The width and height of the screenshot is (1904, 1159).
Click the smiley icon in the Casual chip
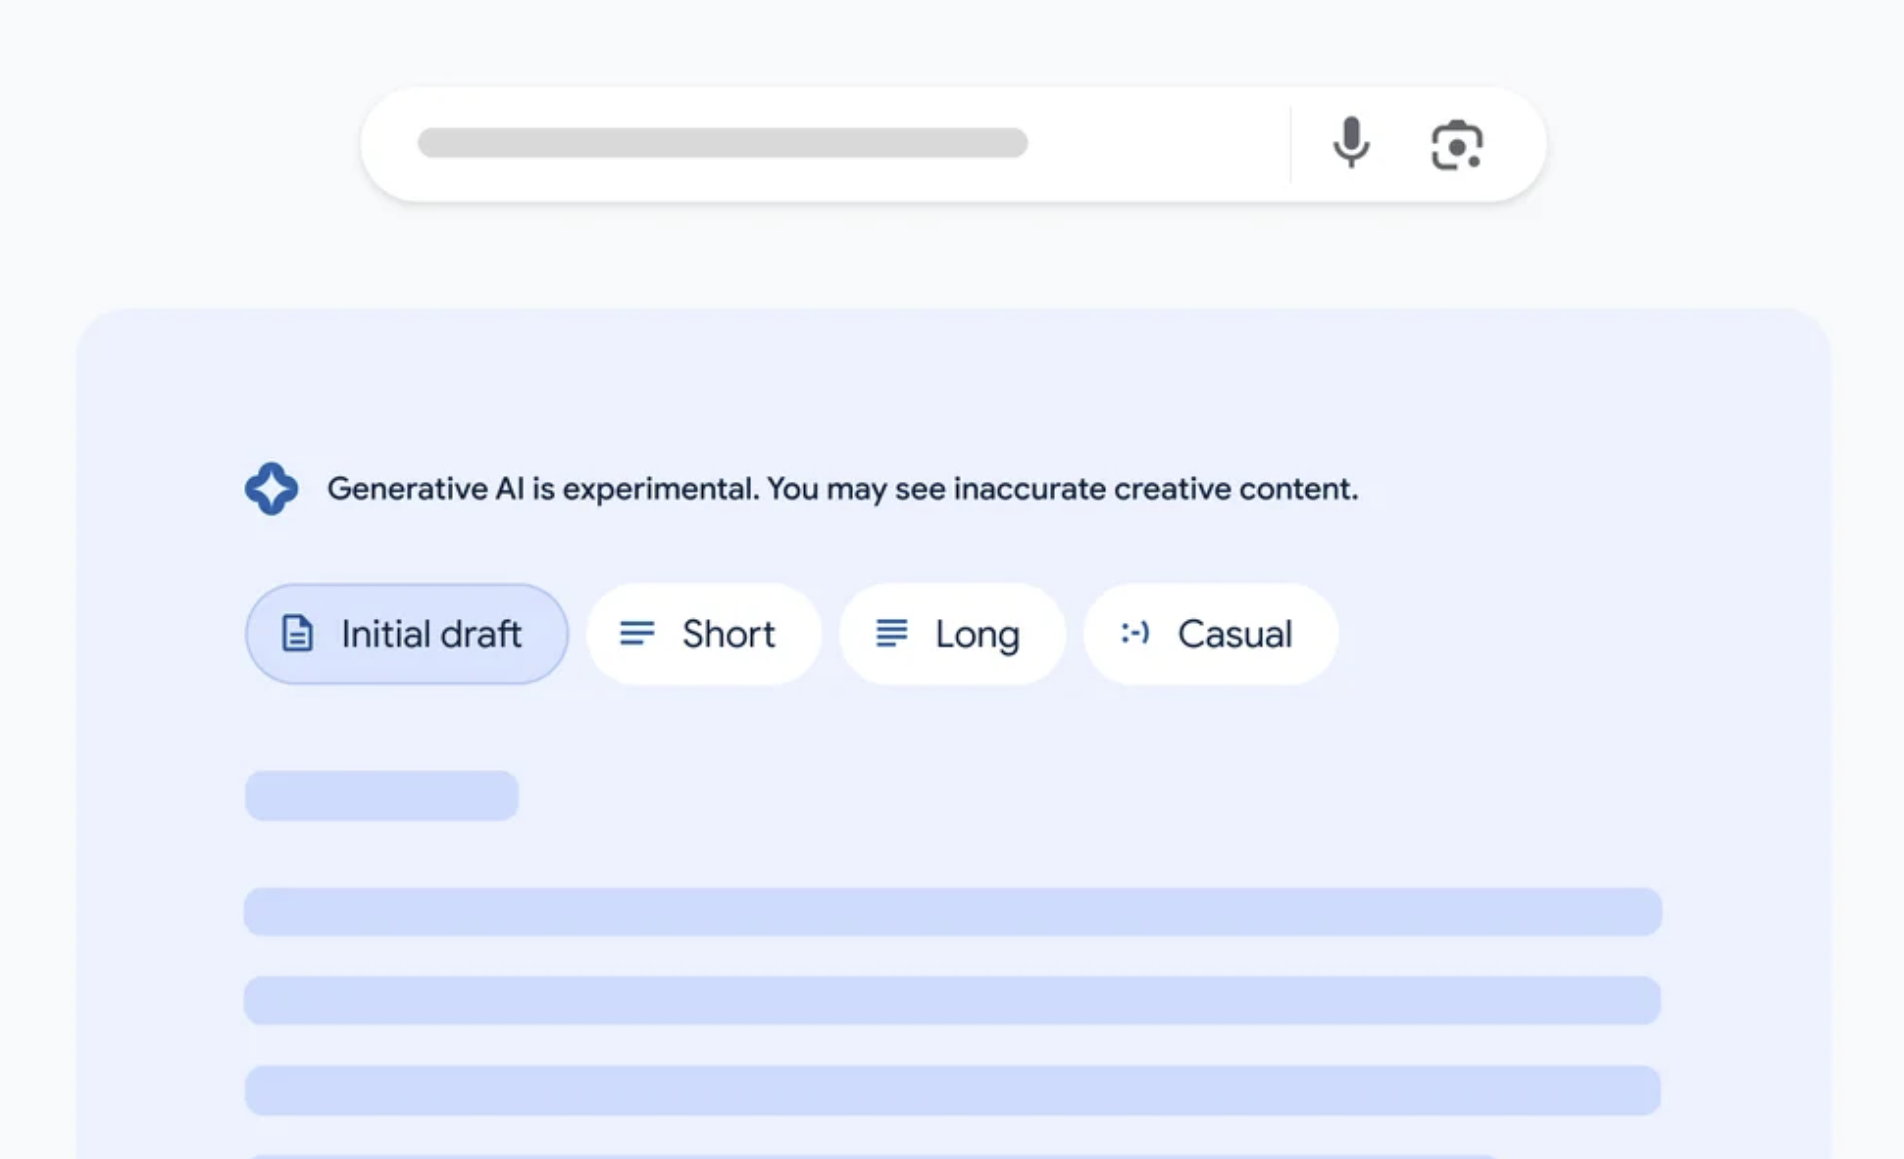[x=1135, y=633]
